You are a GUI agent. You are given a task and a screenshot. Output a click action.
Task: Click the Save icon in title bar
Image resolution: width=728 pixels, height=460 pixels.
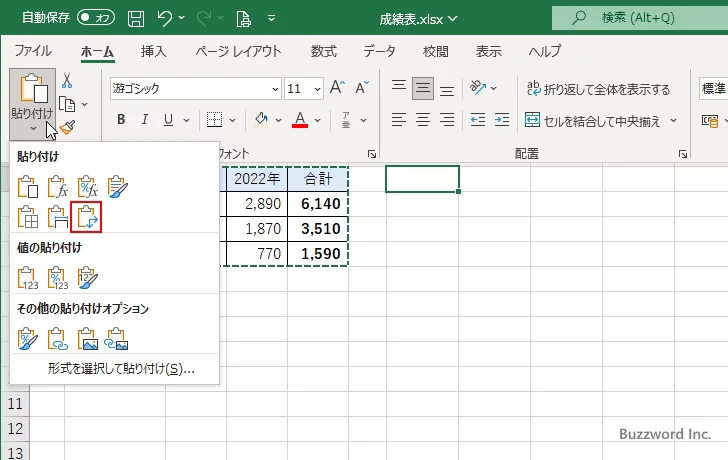tap(136, 19)
